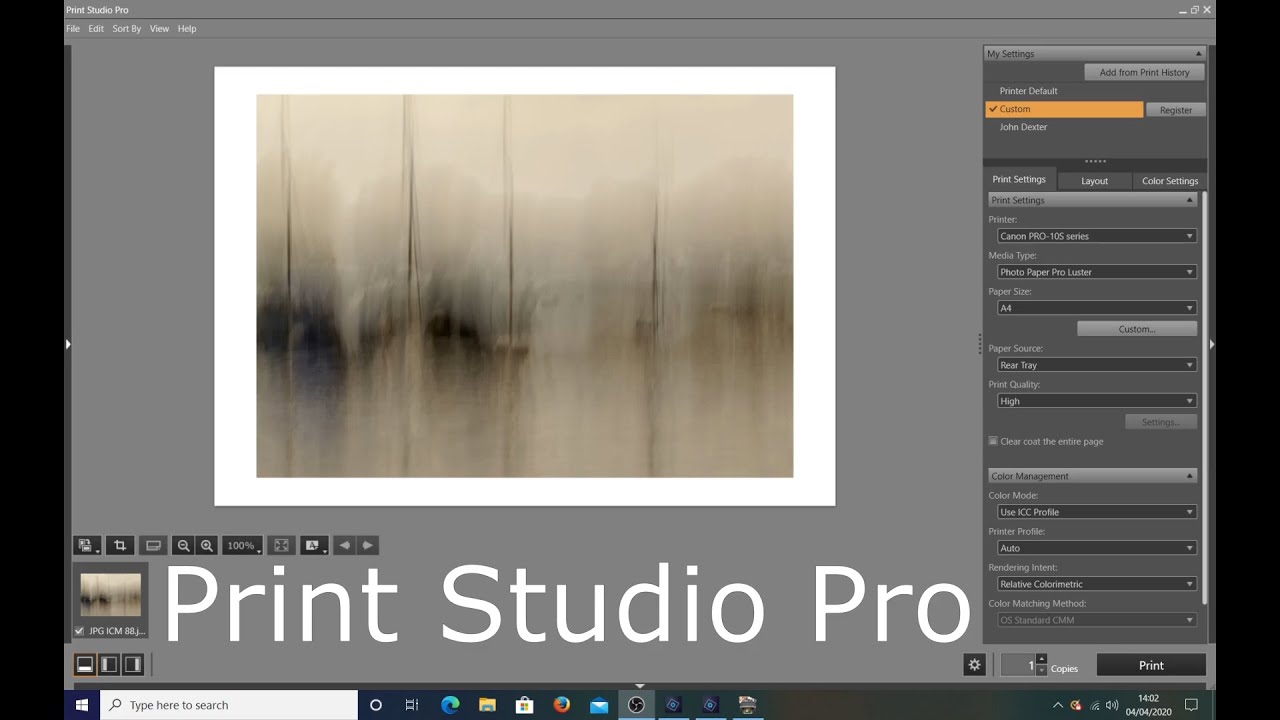1280x720 pixels.
Task: Open the Print Quality High dropdown
Action: pos(1097,401)
